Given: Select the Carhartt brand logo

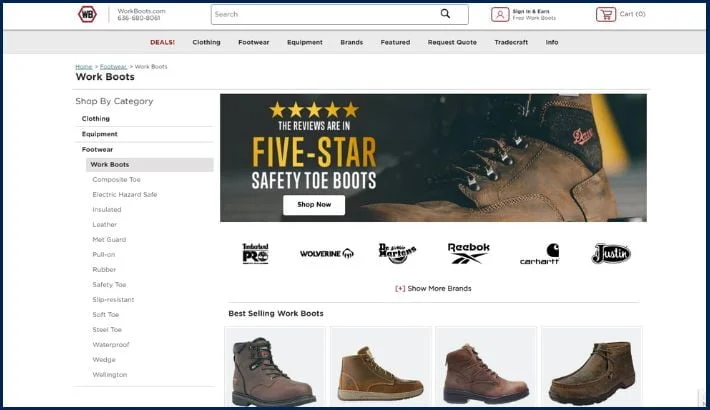Looking at the screenshot, I should tap(539, 254).
